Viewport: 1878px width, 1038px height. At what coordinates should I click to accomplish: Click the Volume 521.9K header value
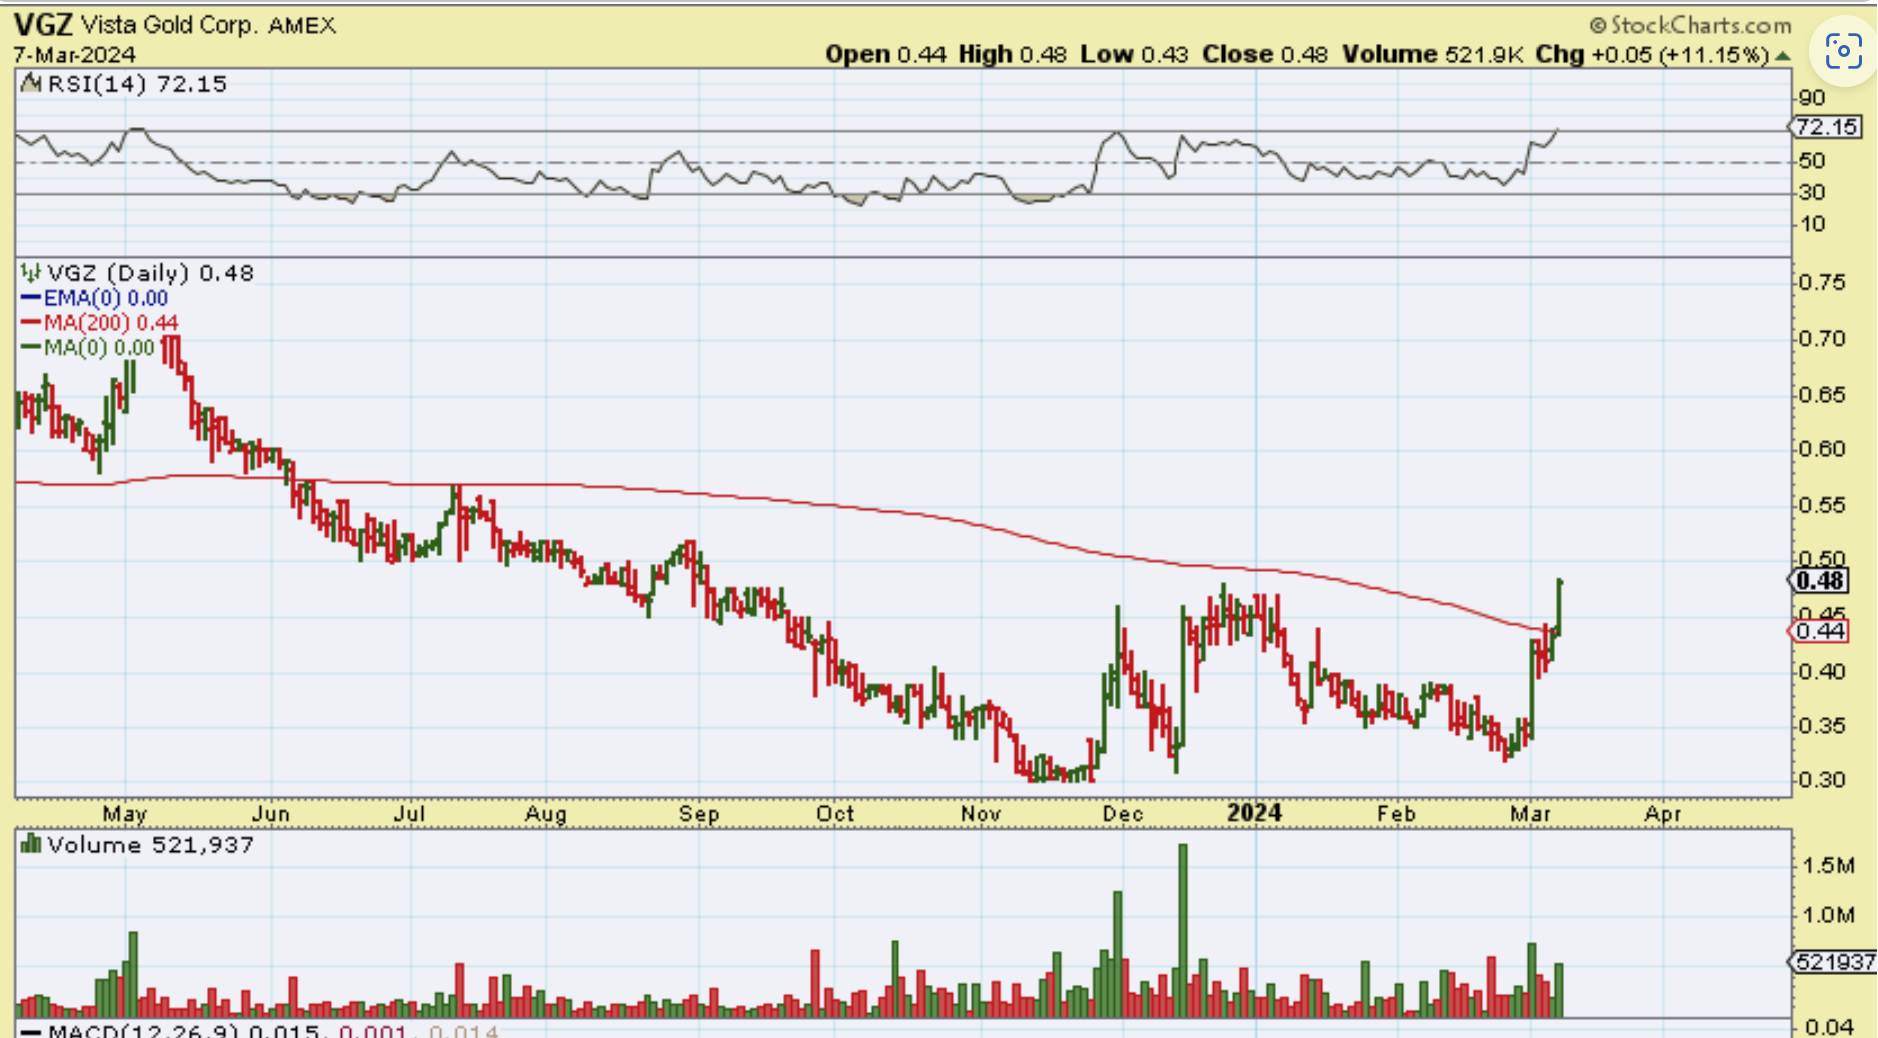(x=1432, y=54)
